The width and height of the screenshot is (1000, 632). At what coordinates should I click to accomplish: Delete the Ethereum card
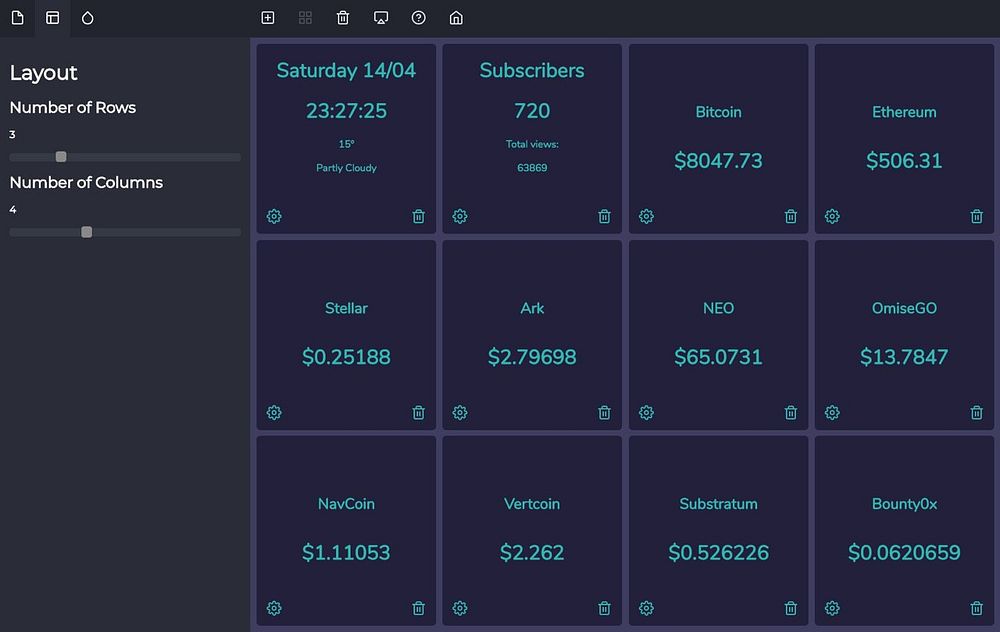point(976,216)
